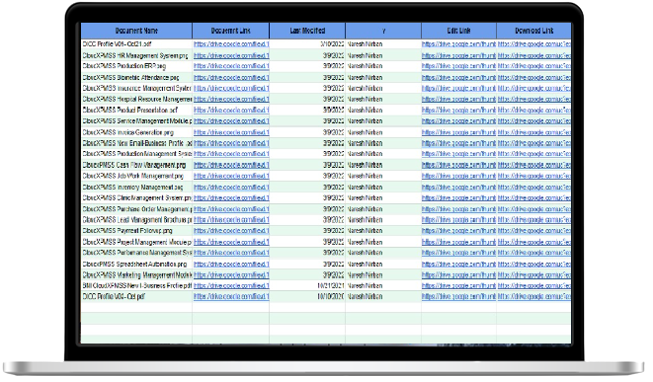Select the Invoice Generation png name cell
Viewport: 653px width, 382px height.
[x=137, y=132]
